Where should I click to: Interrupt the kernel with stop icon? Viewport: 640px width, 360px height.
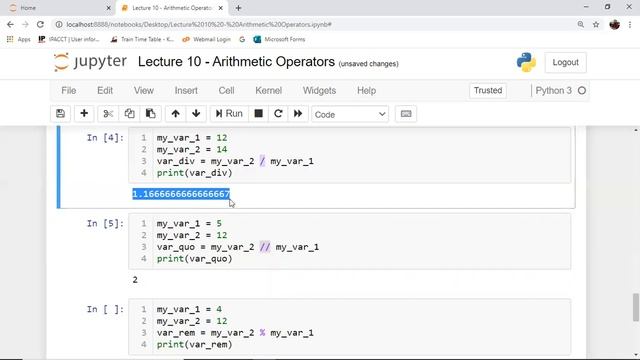click(x=258, y=114)
